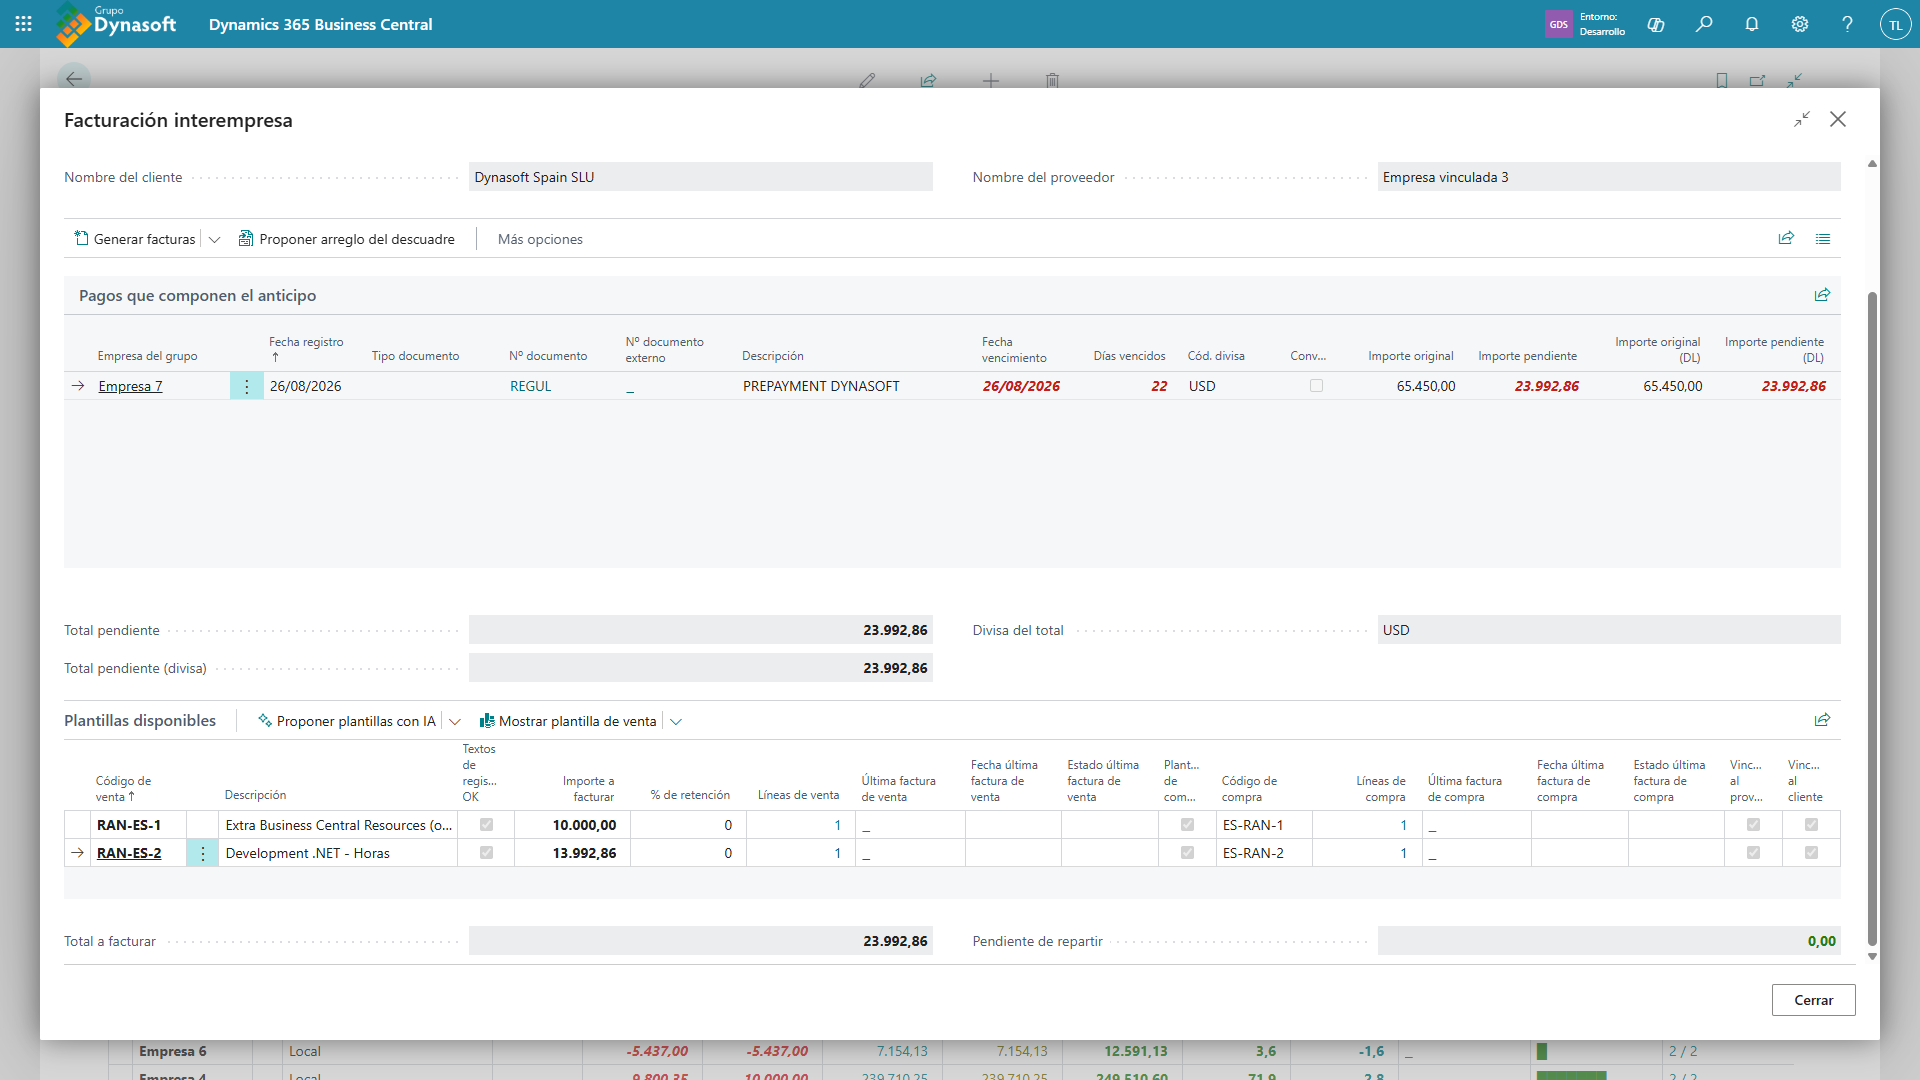Click the ES-RAN-2 purchase code cell

(x=1264, y=853)
